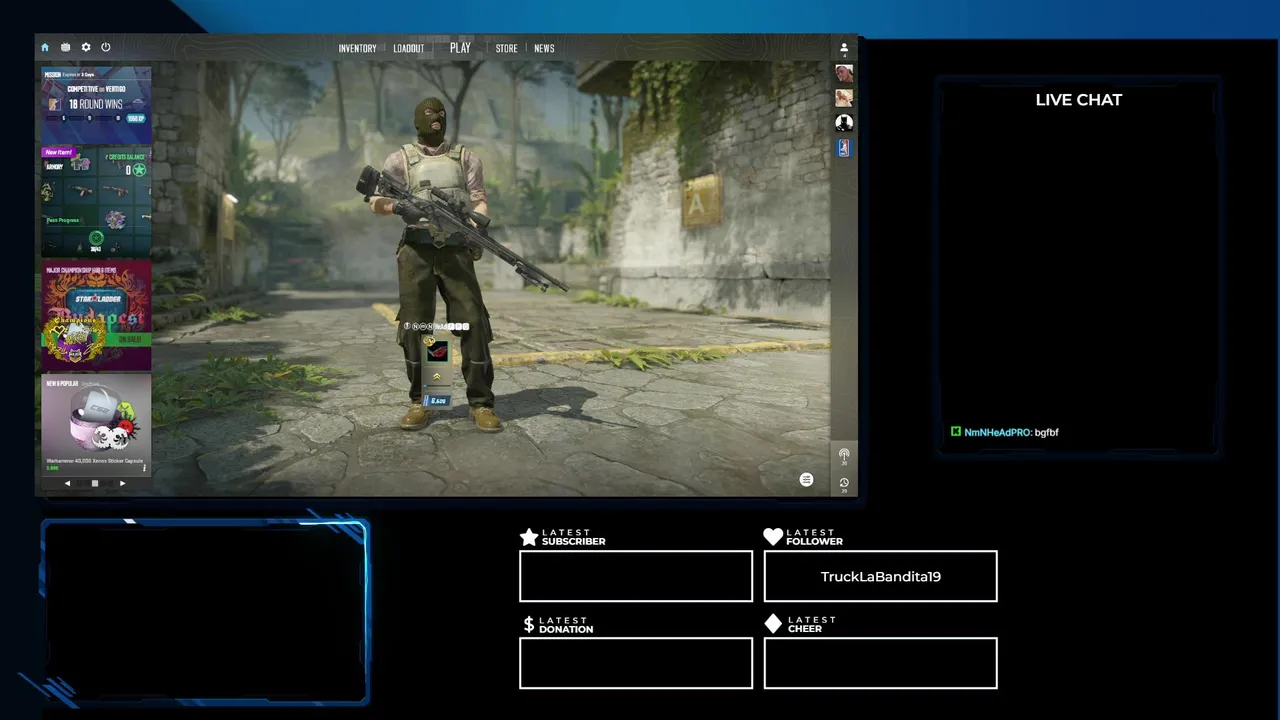
Task: Open the watch/TV icon next to Home
Action: (x=65, y=47)
